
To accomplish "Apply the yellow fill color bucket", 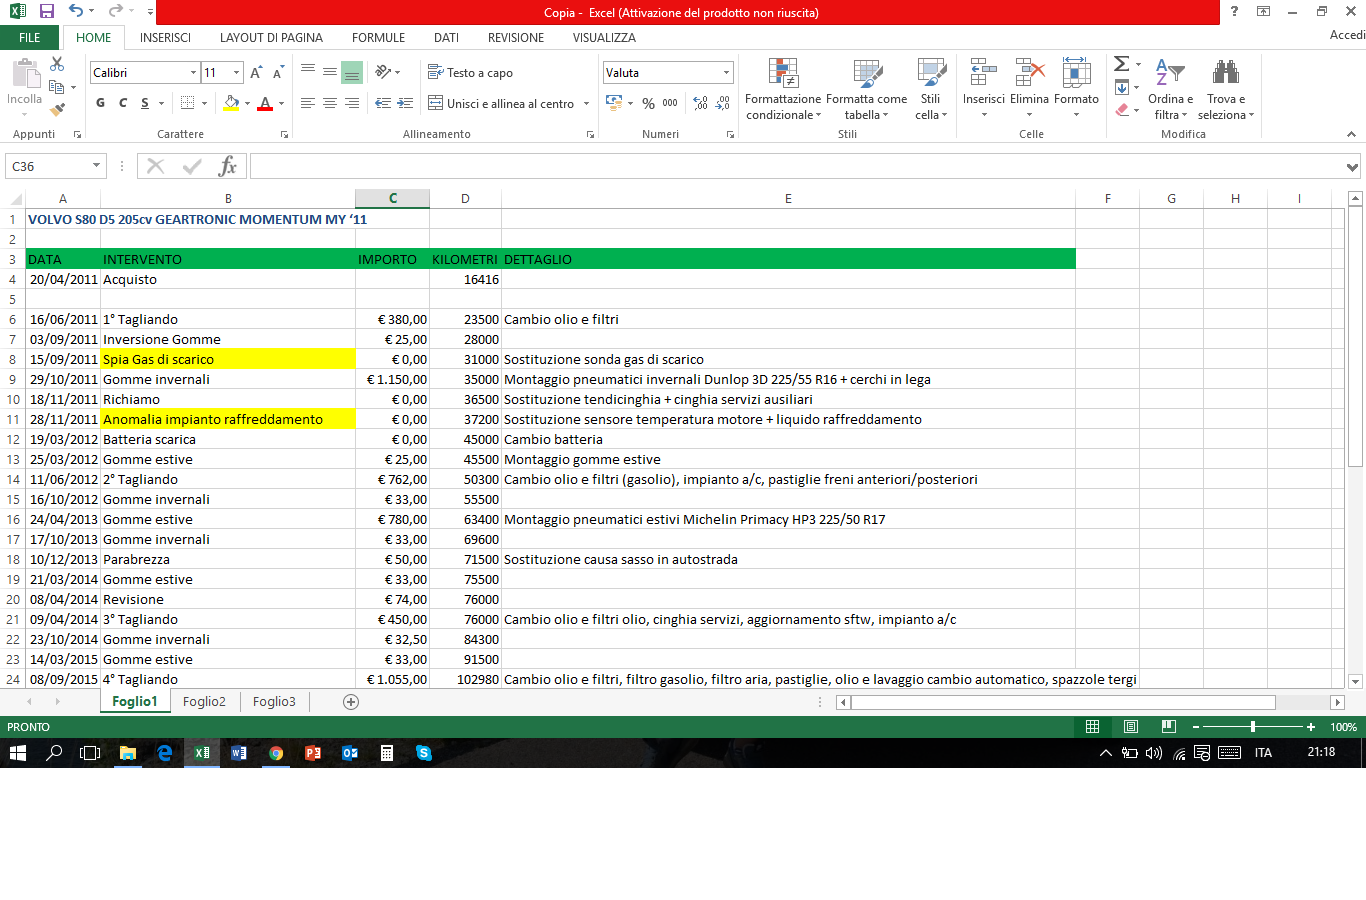I will (232, 103).
